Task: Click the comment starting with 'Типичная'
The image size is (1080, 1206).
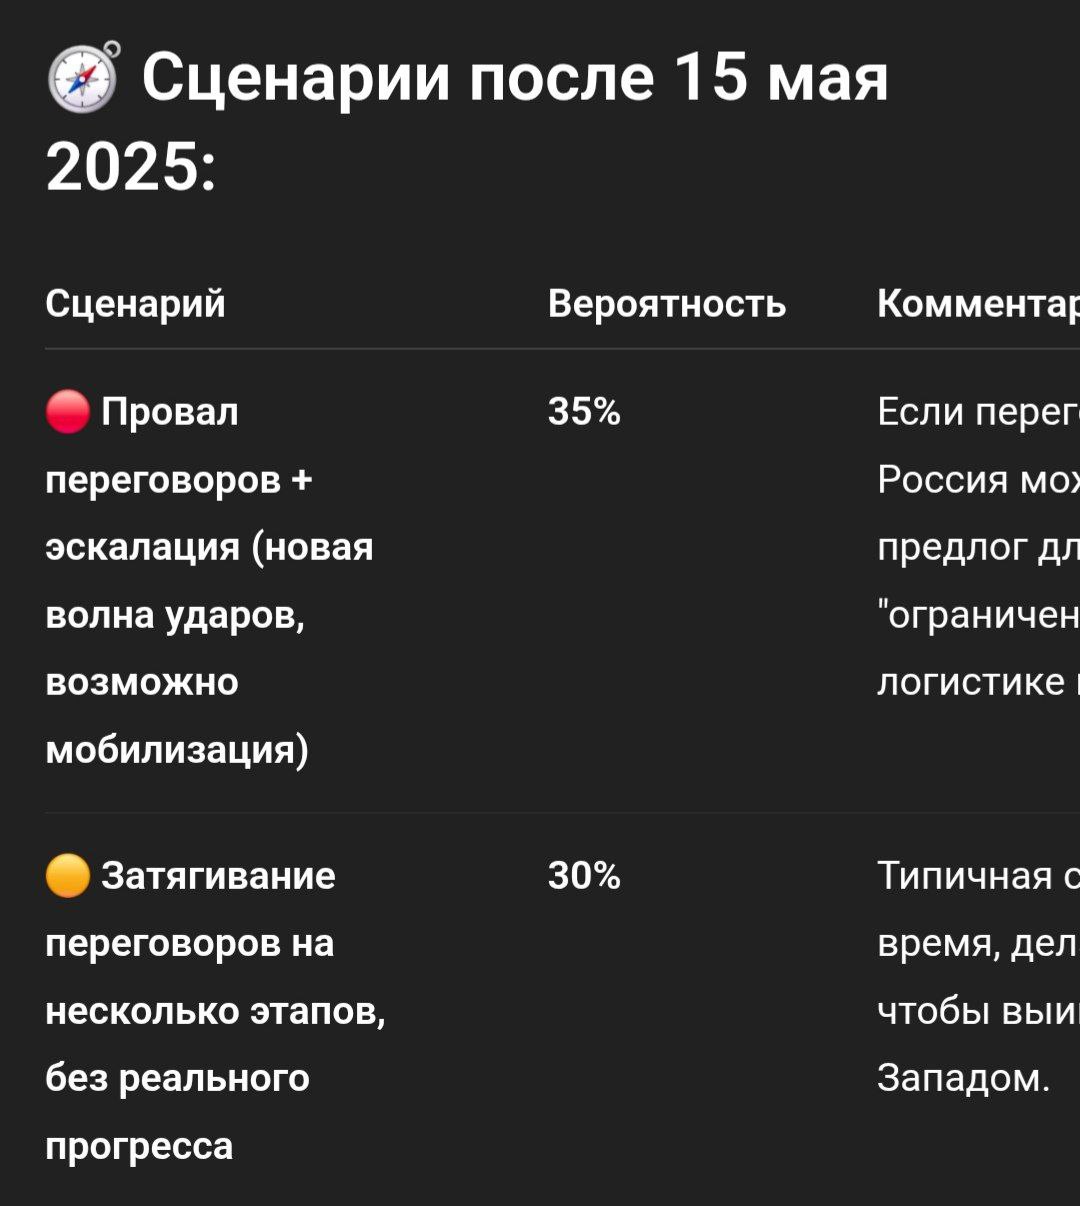Action: pyautogui.click(x=978, y=977)
